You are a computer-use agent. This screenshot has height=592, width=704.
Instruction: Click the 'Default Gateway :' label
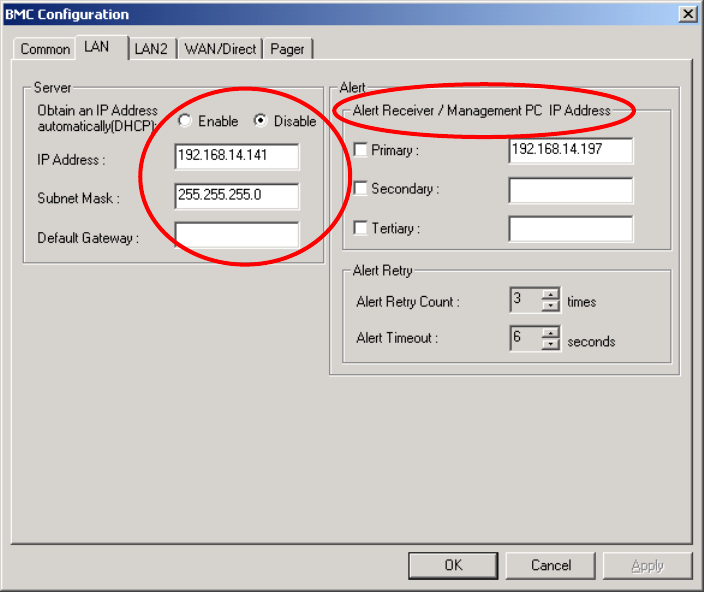click(x=88, y=238)
